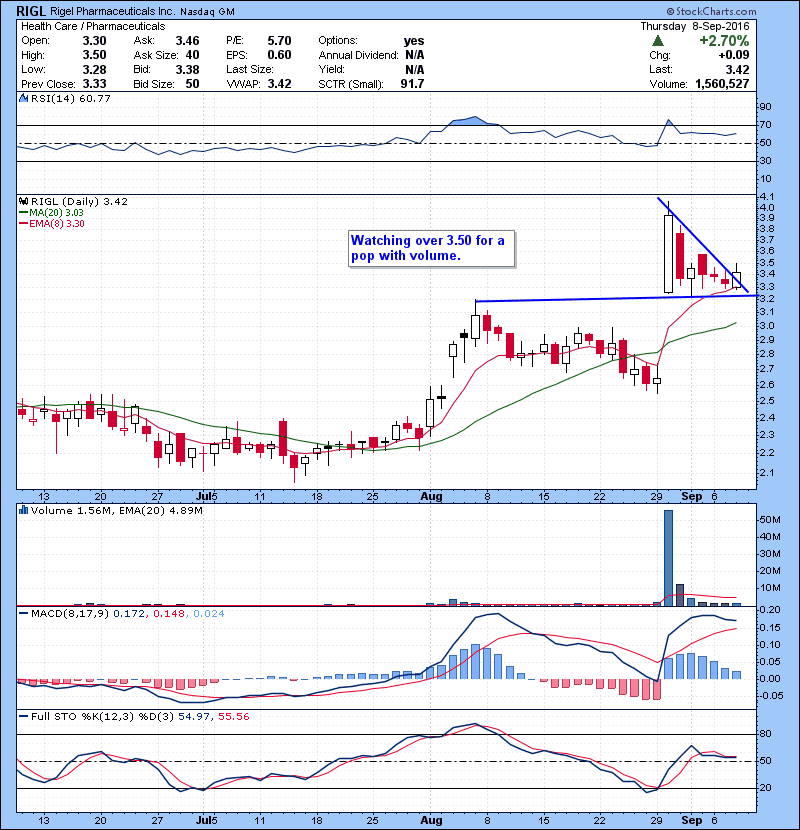Click the MACD(8,17,9) indicator label
Screen dimensions: 800x830
(x=70, y=614)
